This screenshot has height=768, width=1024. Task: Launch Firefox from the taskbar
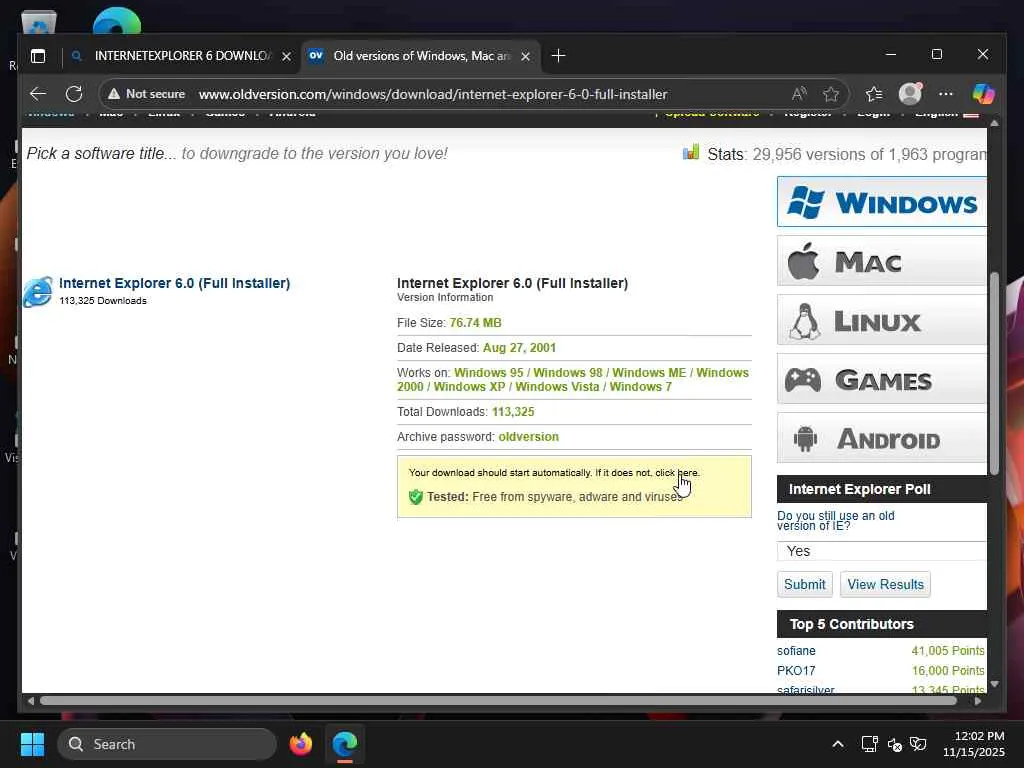[x=301, y=744]
